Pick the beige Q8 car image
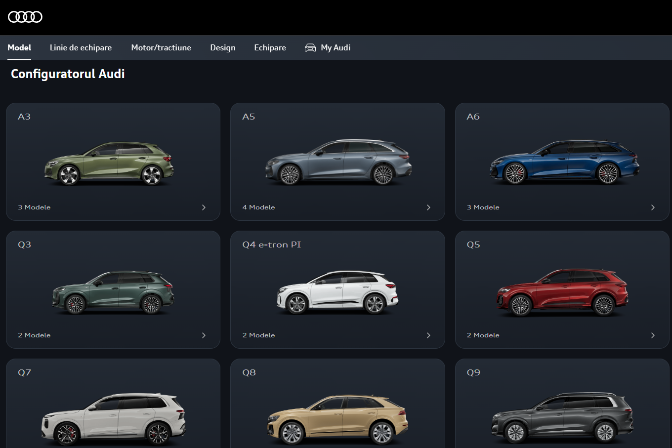Screen dimensions: 672x448 click(x=338, y=420)
